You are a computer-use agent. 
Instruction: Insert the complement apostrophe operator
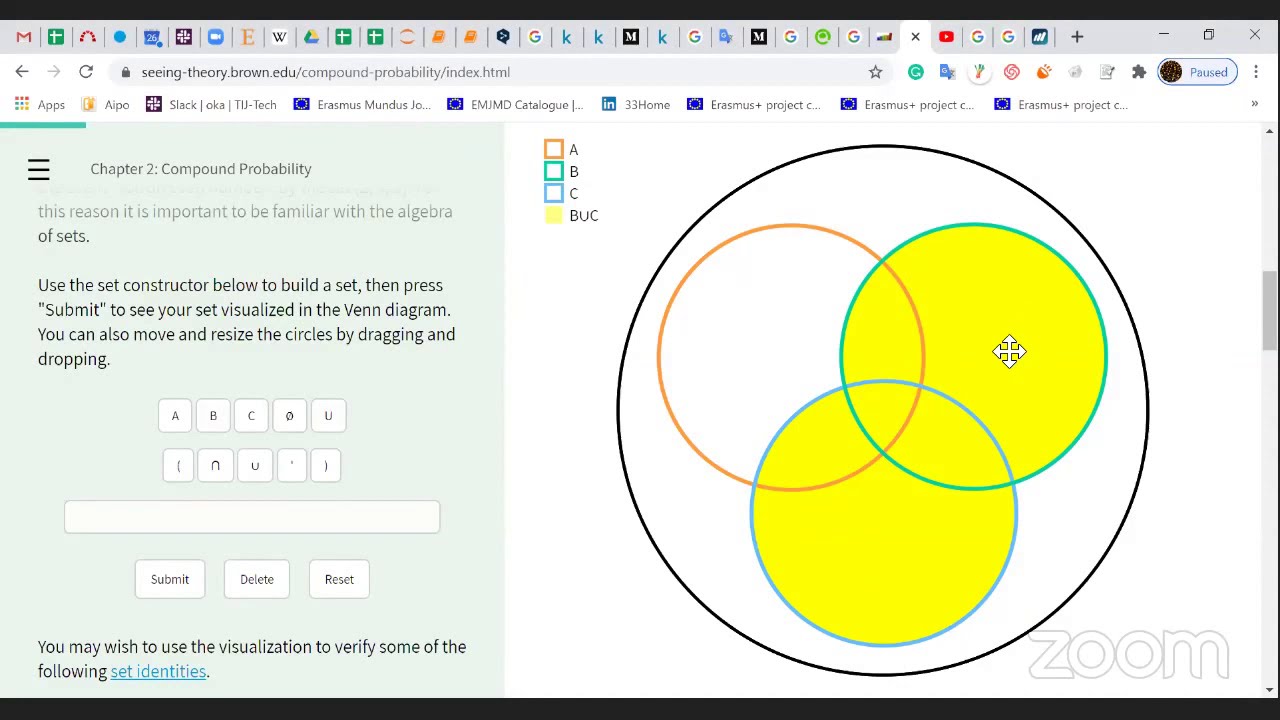(291, 466)
